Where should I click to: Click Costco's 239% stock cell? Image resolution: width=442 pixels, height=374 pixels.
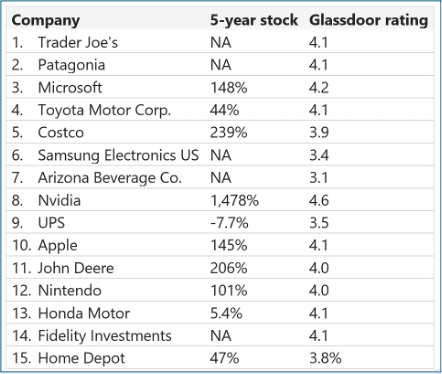point(228,133)
